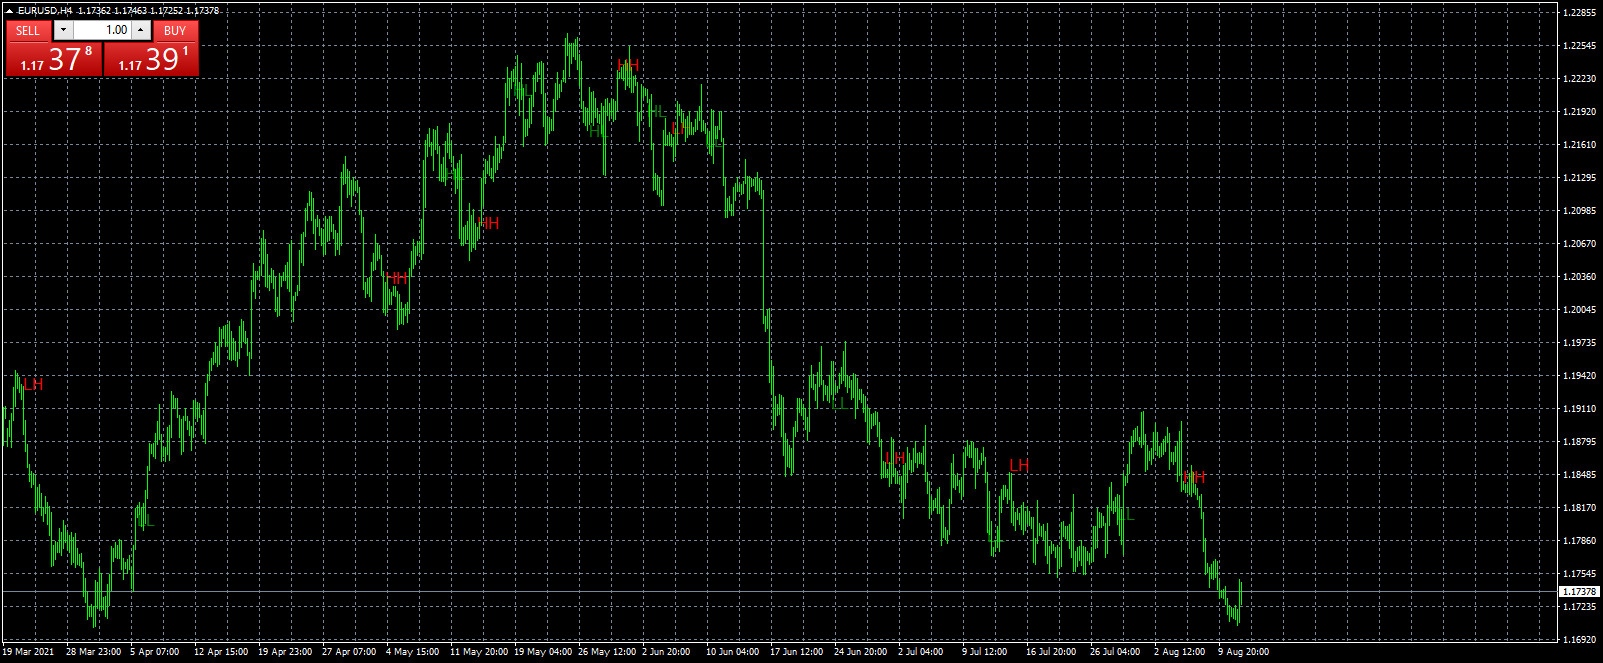Click the 10 Jun 04:00 time label
This screenshot has width=1603, height=663.
[732, 652]
